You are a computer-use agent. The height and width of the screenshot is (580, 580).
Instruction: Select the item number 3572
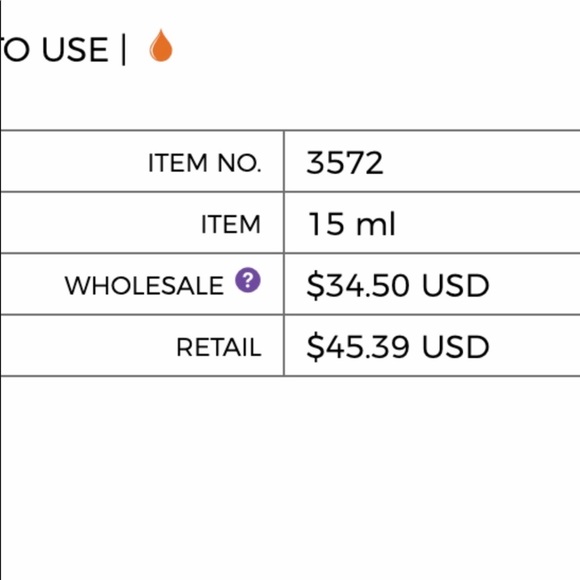click(x=345, y=163)
